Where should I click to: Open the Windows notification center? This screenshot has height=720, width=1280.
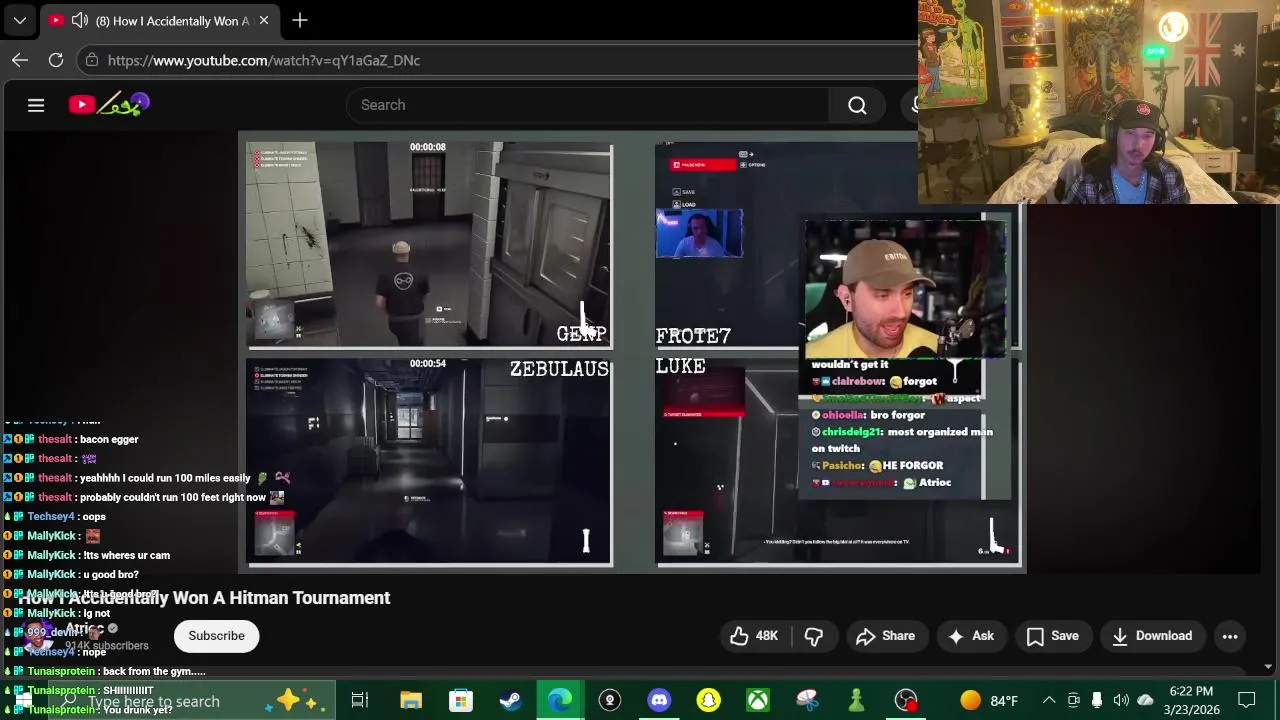tap(1247, 700)
